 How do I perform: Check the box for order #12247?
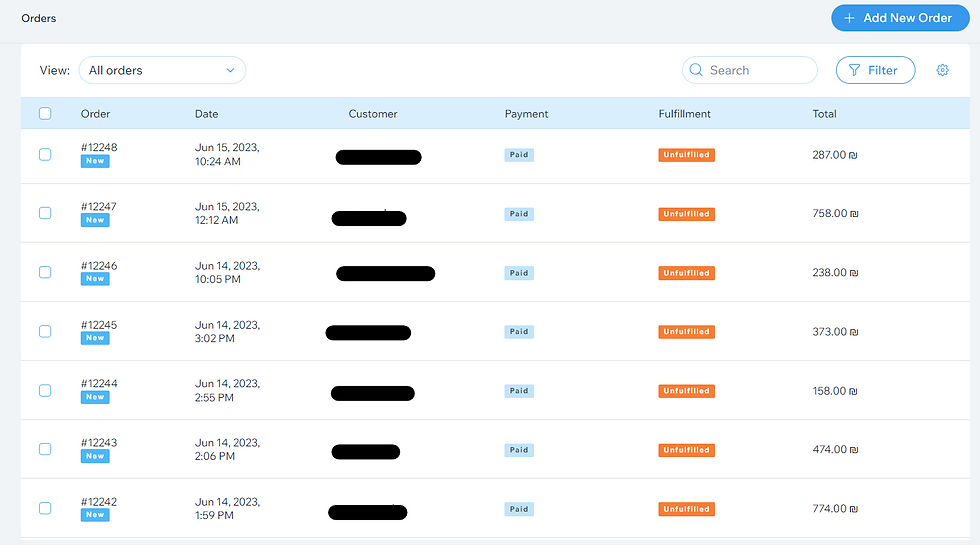tap(45, 213)
